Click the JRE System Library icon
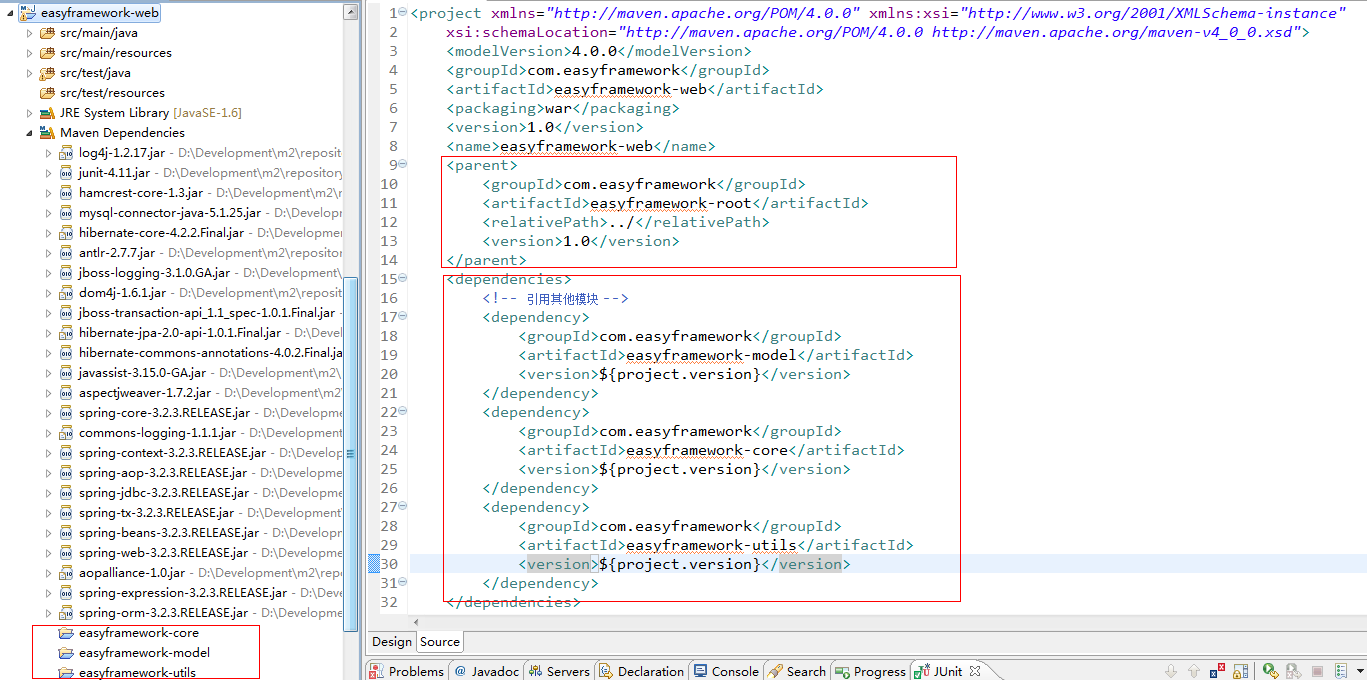Viewport: 1367px width, 680px height. [47, 113]
